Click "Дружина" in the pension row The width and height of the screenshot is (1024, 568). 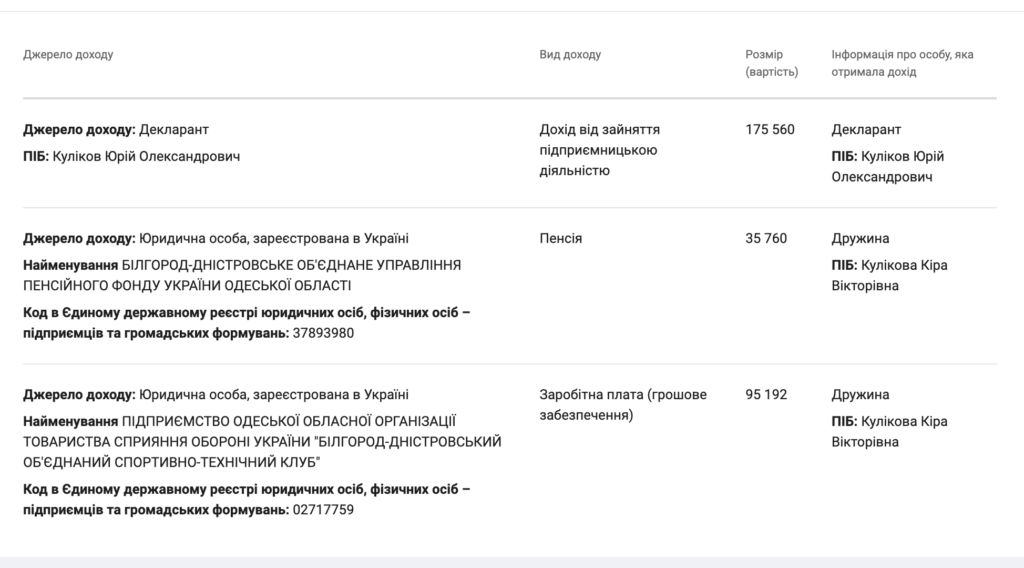pyautogui.click(x=860, y=239)
